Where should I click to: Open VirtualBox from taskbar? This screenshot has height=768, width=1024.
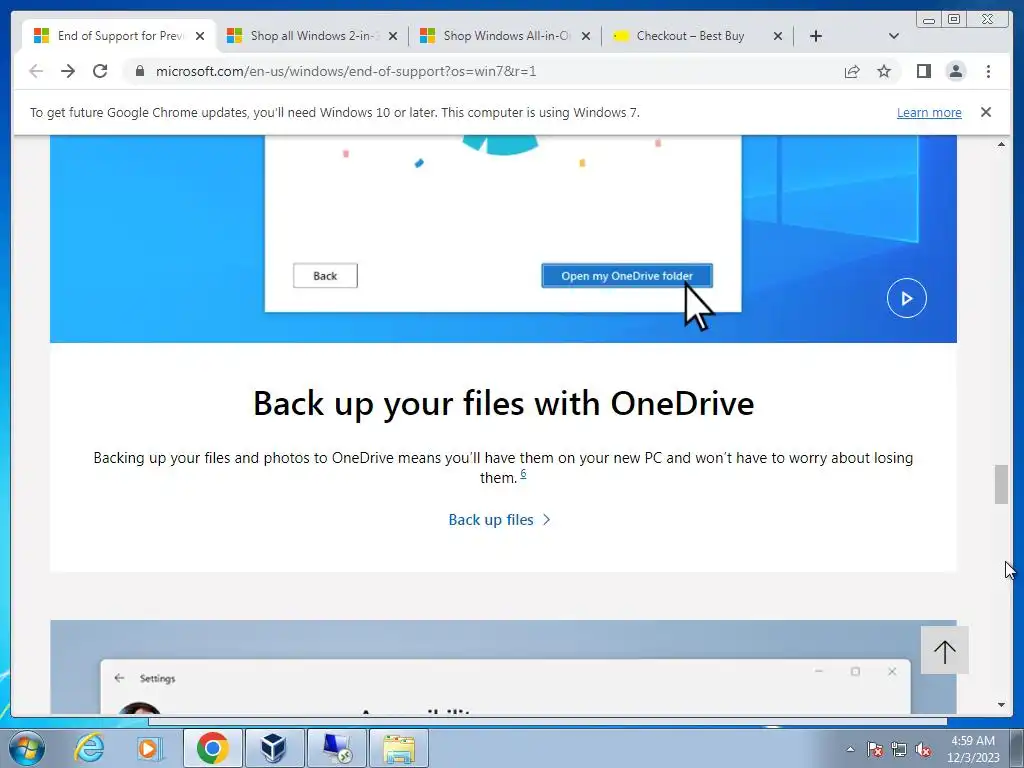pyautogui.click(x=274, y=748)
